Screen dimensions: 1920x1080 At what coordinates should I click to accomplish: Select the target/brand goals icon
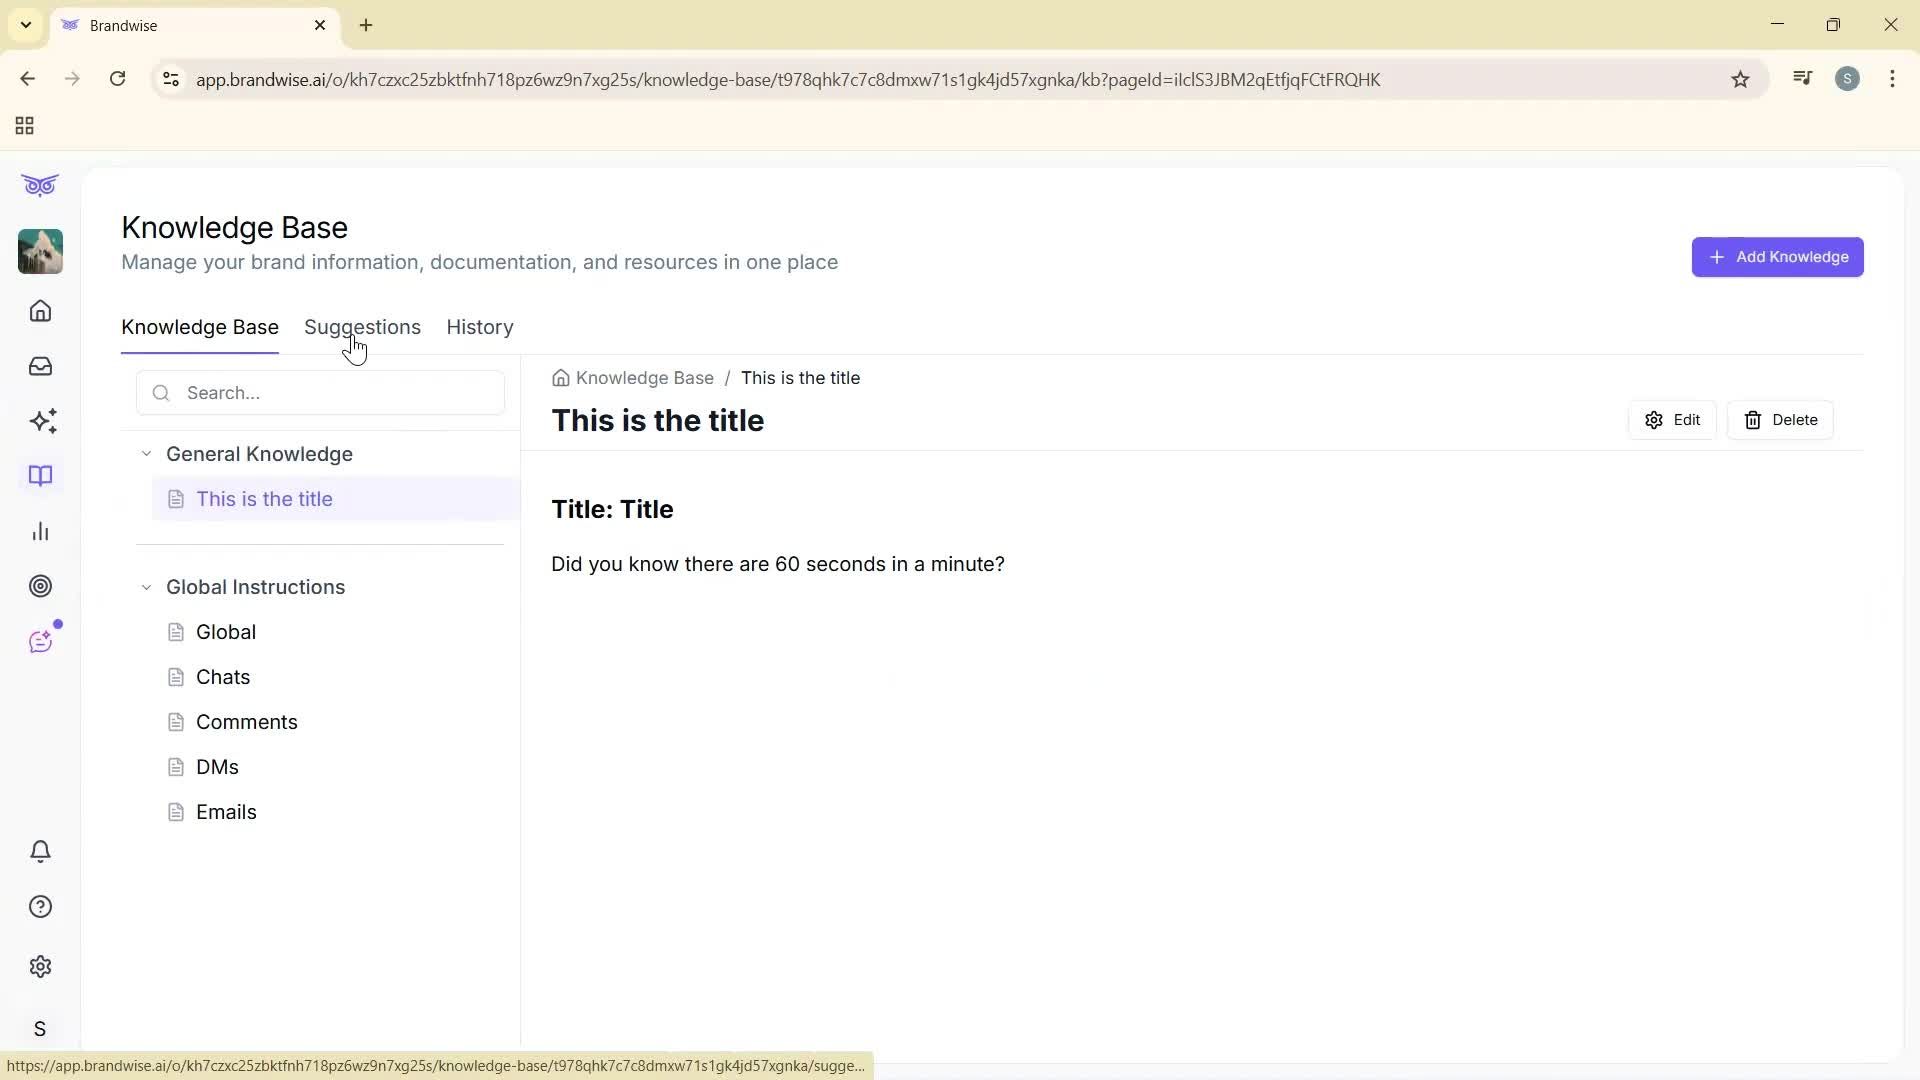40,586
